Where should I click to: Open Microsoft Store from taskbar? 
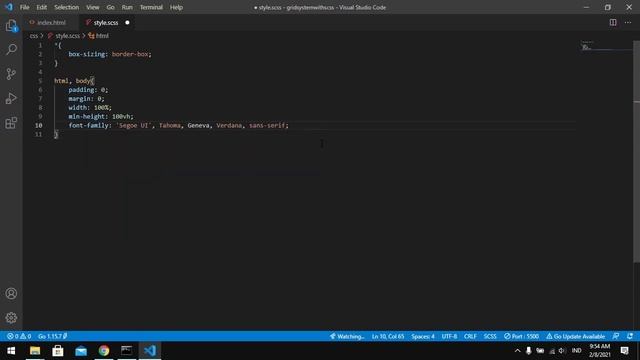click(x=58, y=351)
